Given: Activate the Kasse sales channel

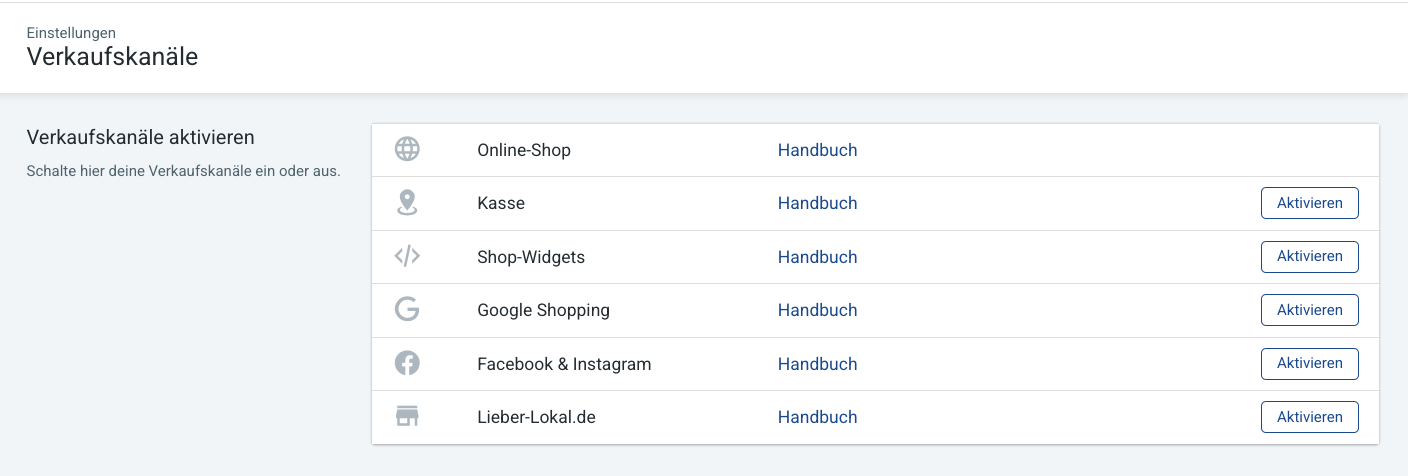Looking at the screenshot, I should [1310, 203].
